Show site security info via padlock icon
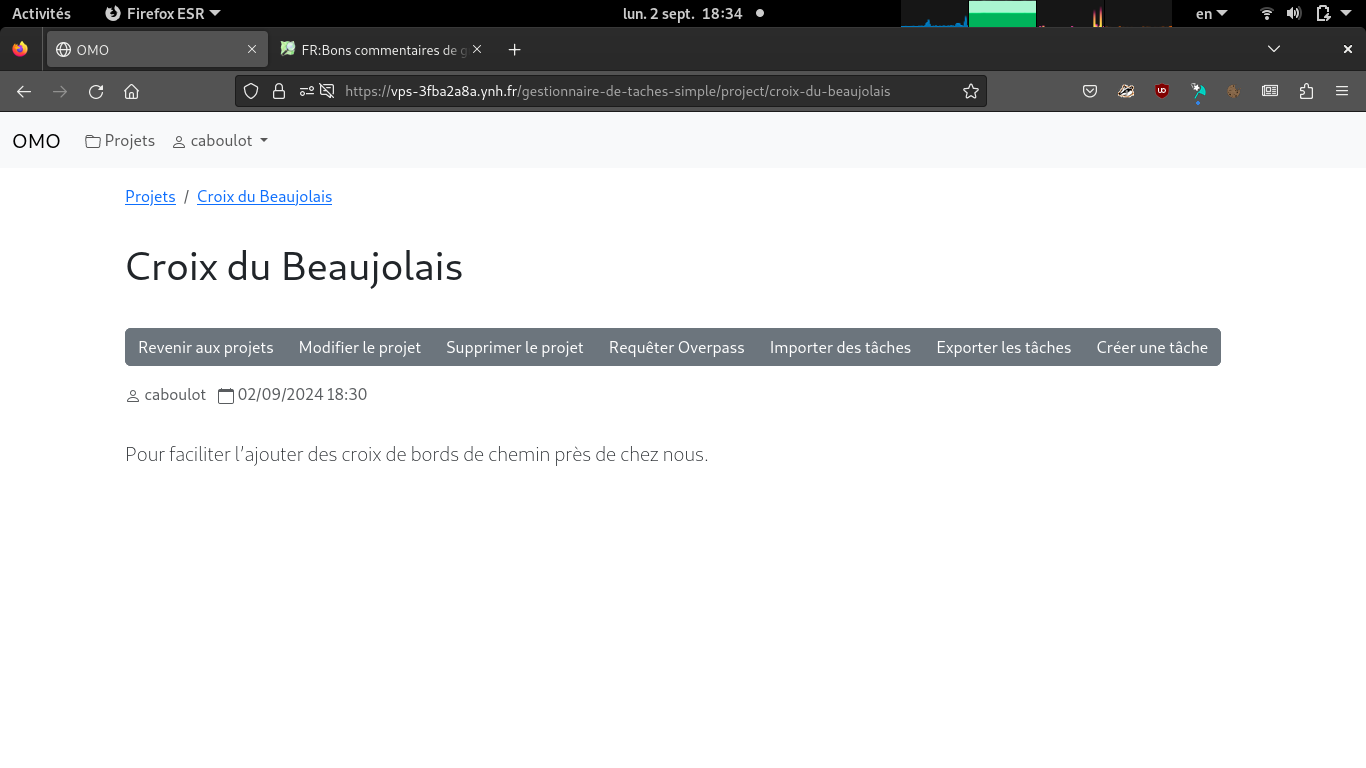 pyautogui.click(x=279, y=91)
